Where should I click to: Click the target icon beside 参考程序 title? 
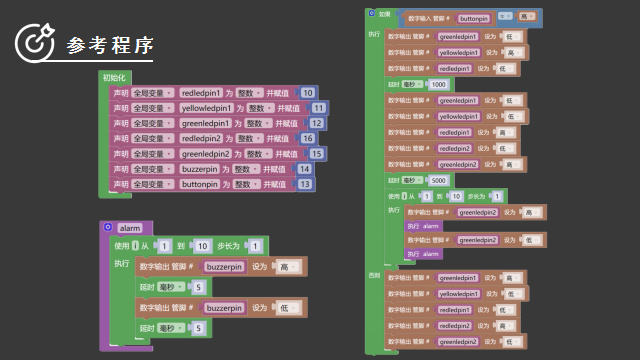point(35,42)
